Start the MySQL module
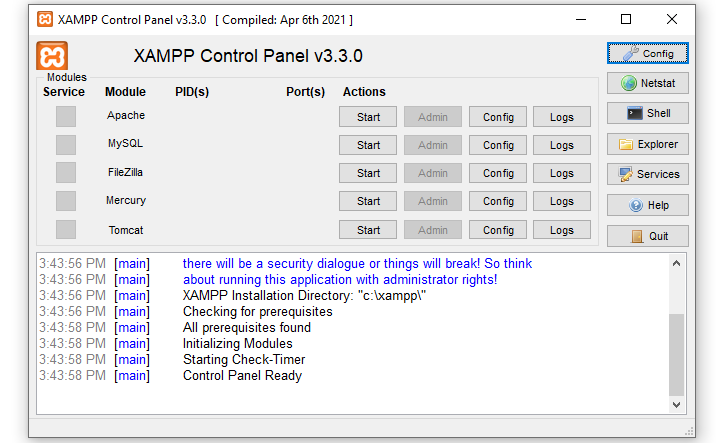 [368, 145]
